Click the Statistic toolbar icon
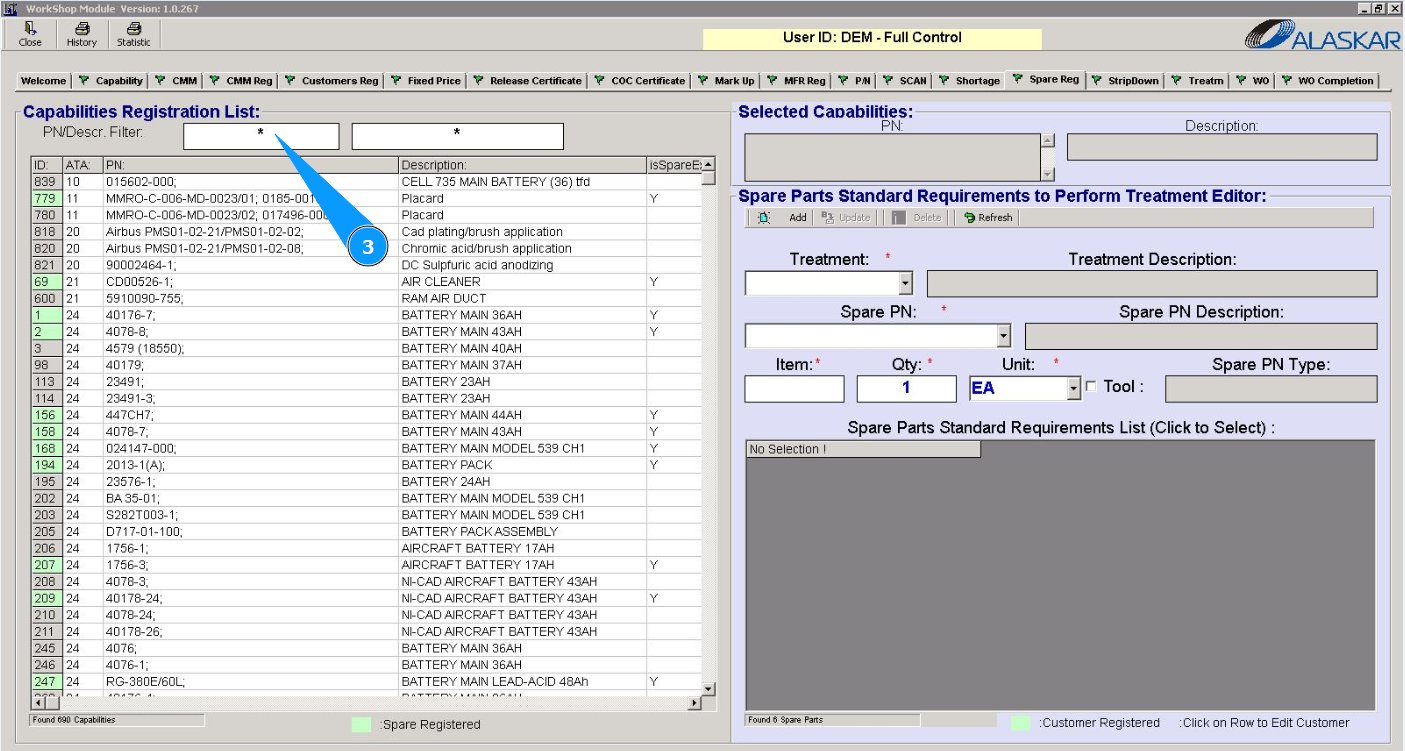The width and height of the screenshot is (1405, 751). 133,30
